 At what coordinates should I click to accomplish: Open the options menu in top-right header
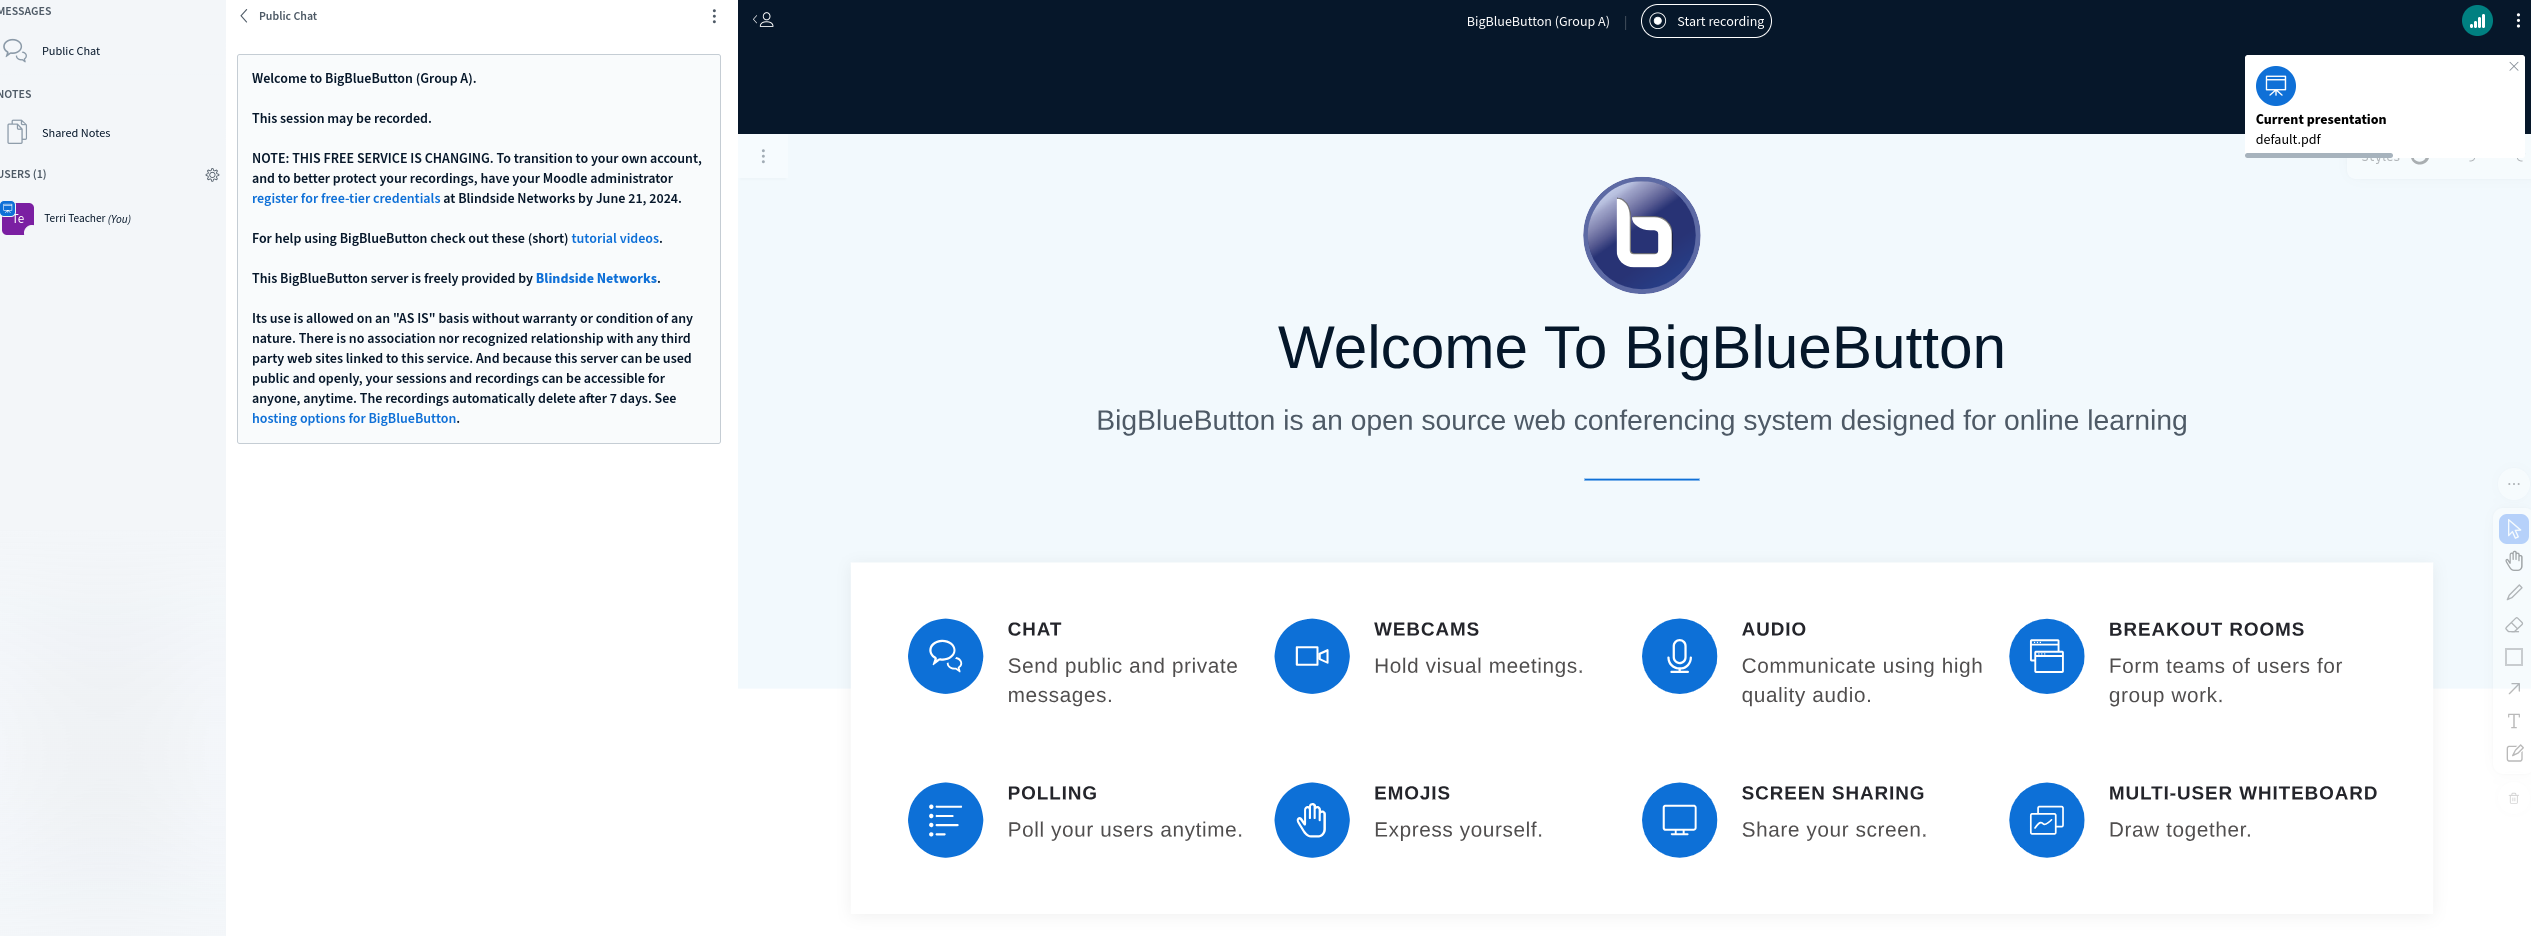coord(2518,21)
